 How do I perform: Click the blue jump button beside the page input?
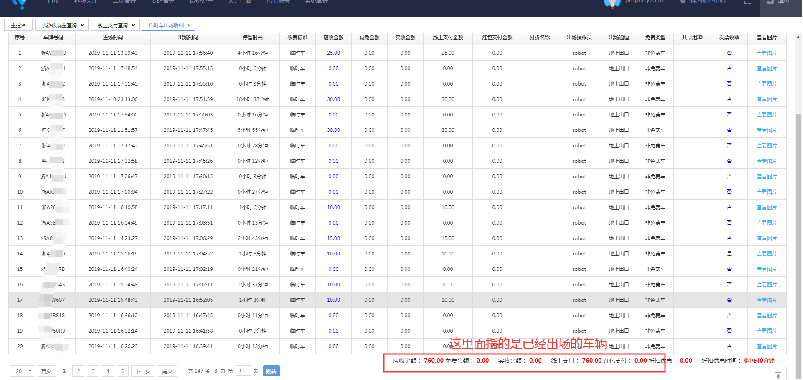pyautogui.click(x=271, y=371)
